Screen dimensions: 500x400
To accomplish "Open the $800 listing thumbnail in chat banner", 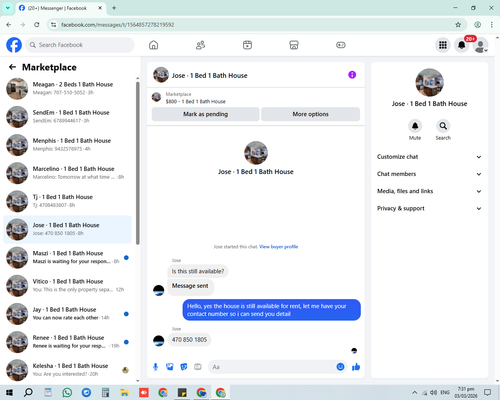I will (156, 97).
